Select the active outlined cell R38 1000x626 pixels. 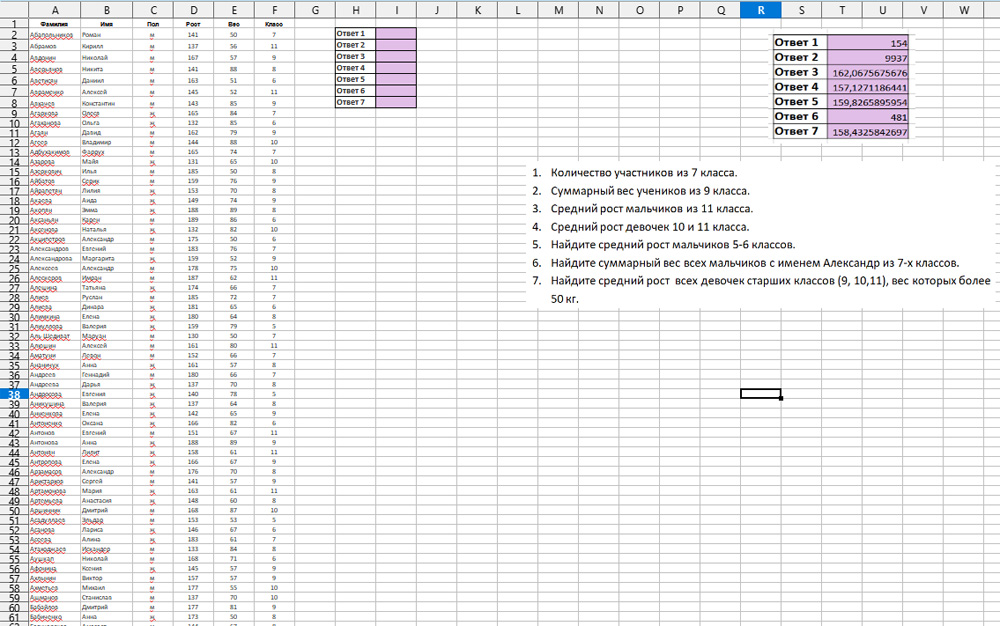coord(761,393)
